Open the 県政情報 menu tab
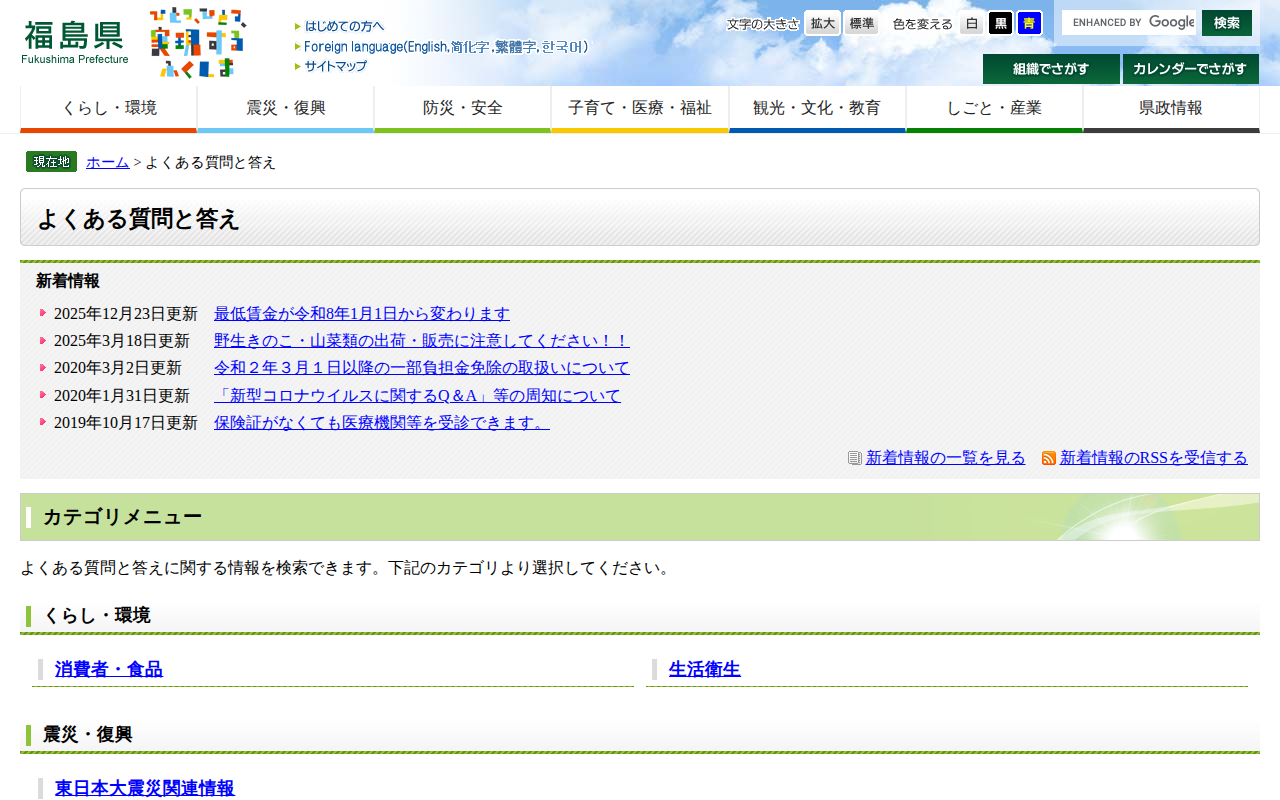 [x=1172, y=109]
